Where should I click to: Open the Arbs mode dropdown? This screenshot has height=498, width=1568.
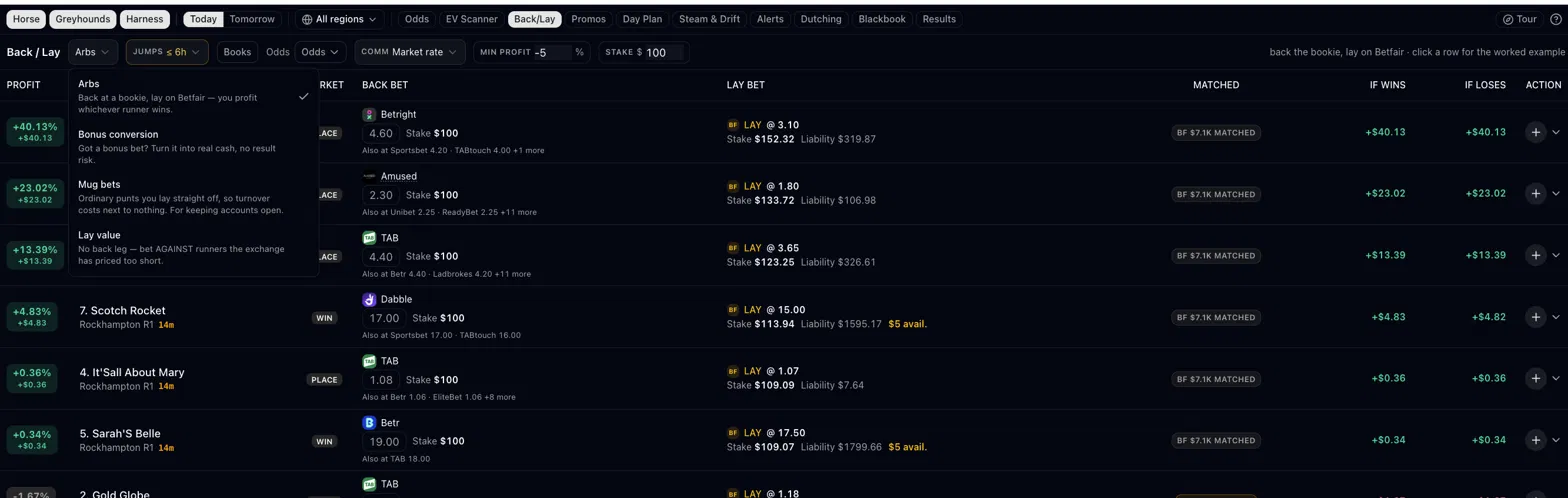(93, 52)
